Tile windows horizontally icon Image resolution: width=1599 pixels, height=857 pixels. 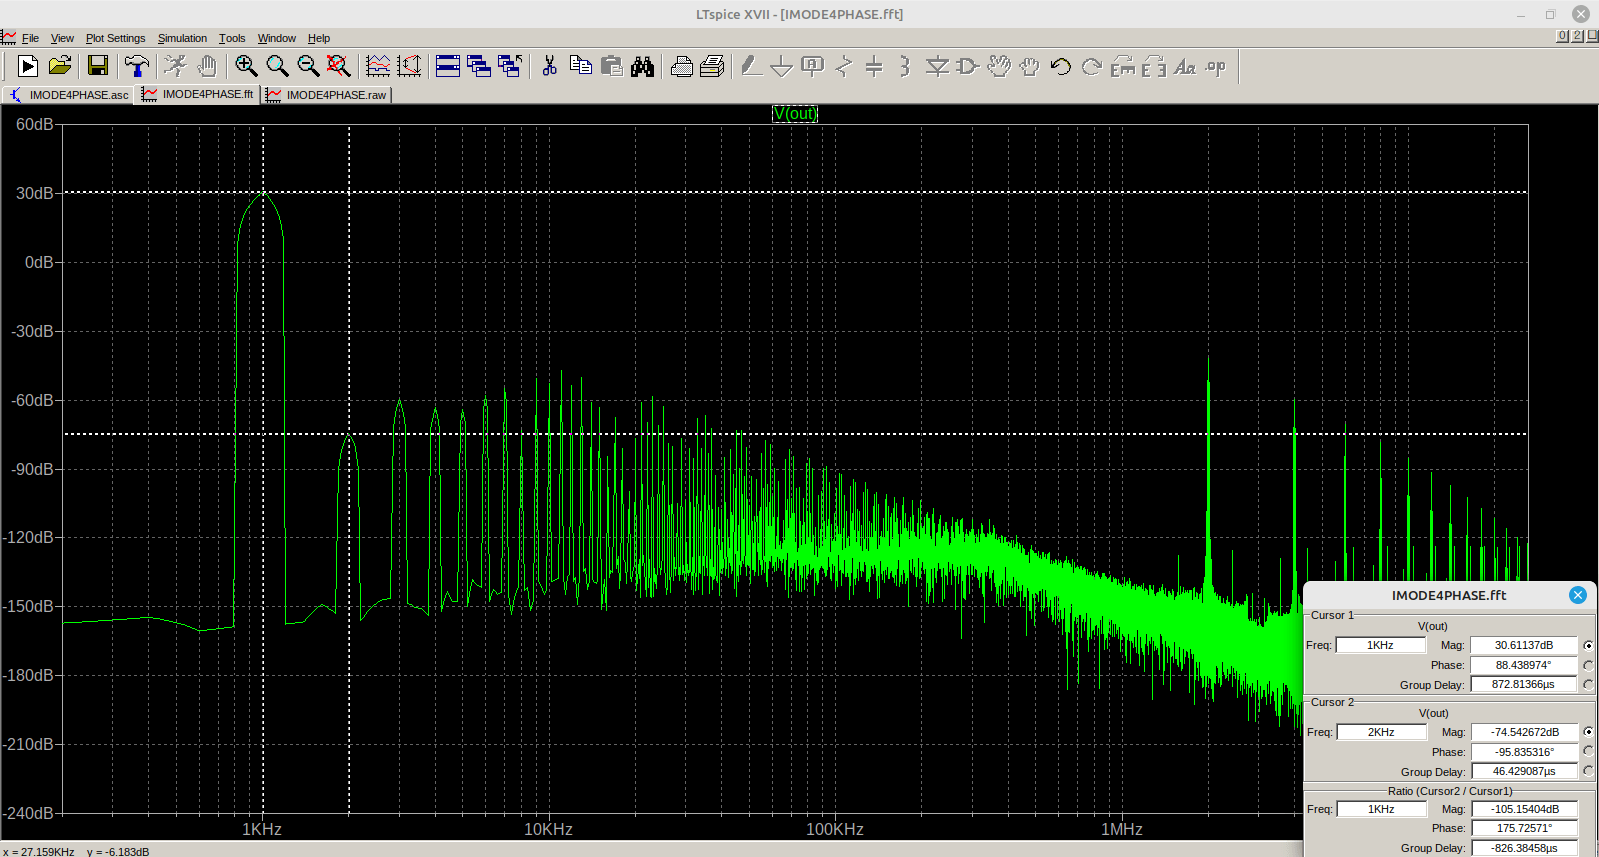pos(448,66)
